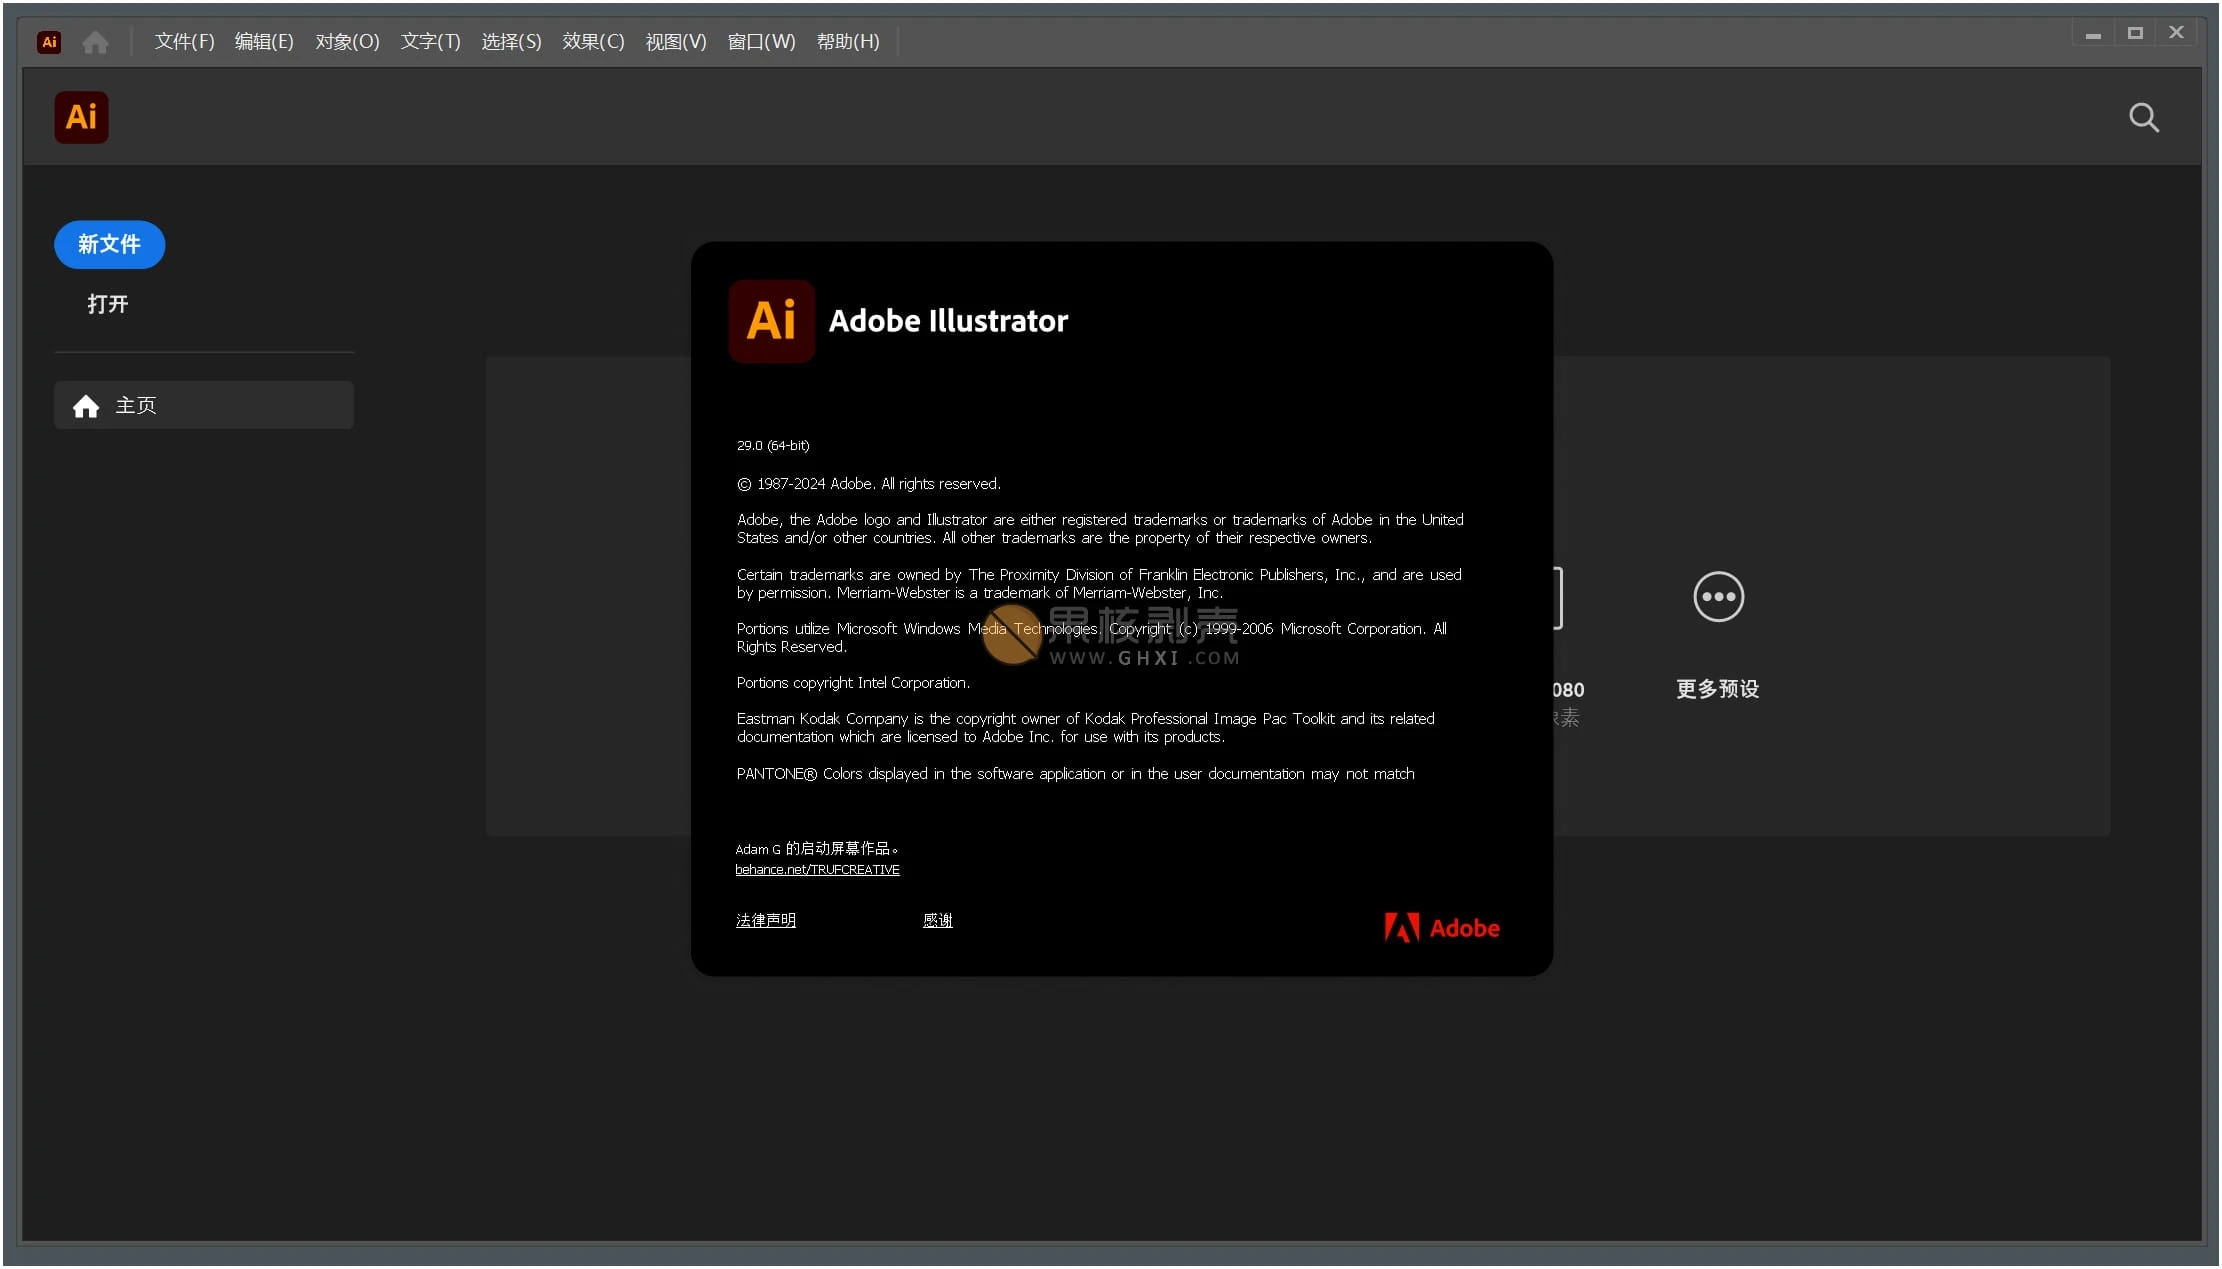Click the 感谢 (Credits) link
Screen dimensions: 2222x1269
pos(935,920)
